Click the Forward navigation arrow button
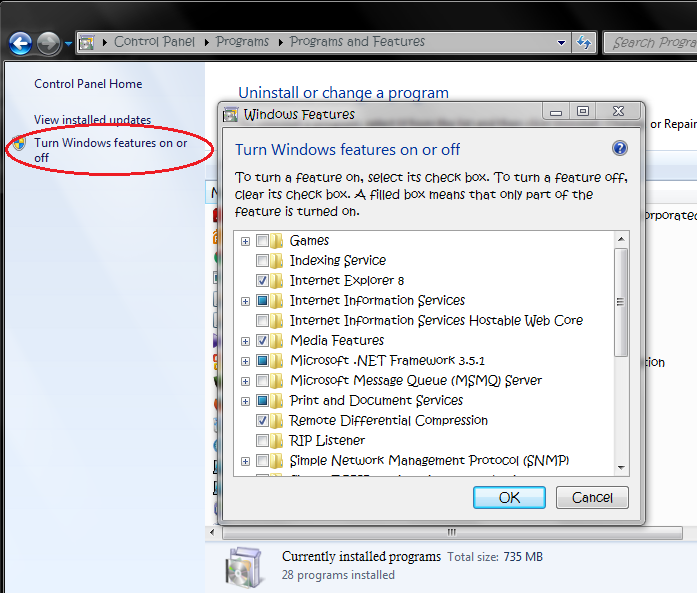Viewport: 697px width, 593px height. pos(48,44)
